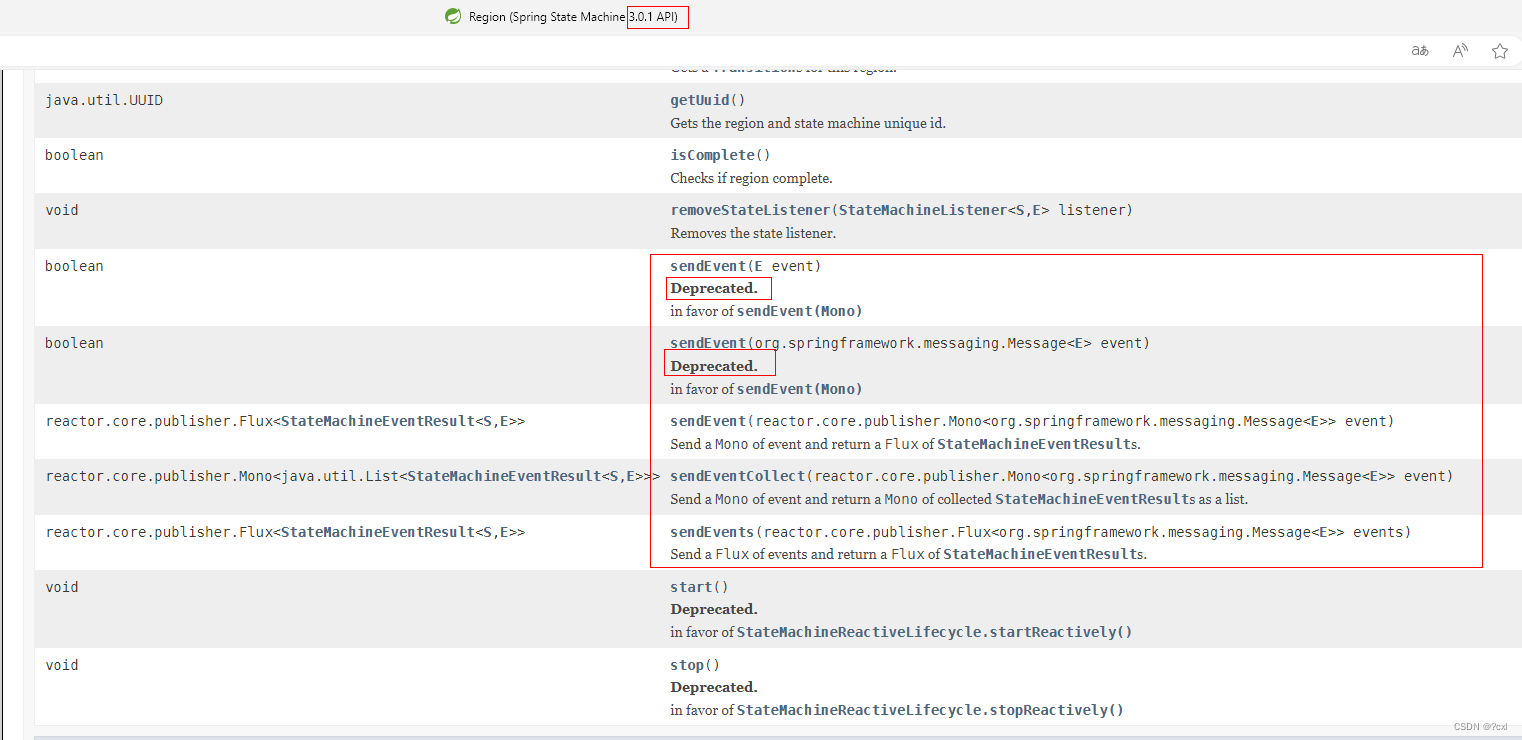Add page to favorites with star icon

(1500, 51)
